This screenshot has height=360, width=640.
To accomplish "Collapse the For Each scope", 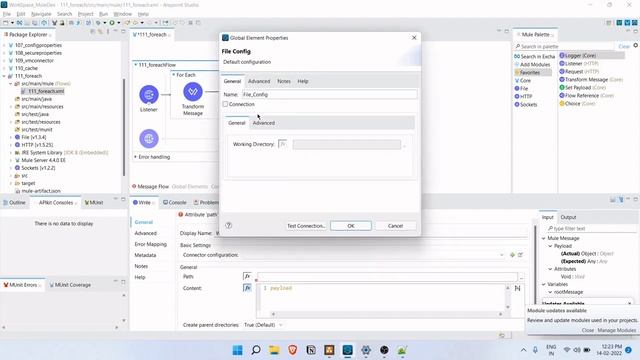I will pos(173,75).
